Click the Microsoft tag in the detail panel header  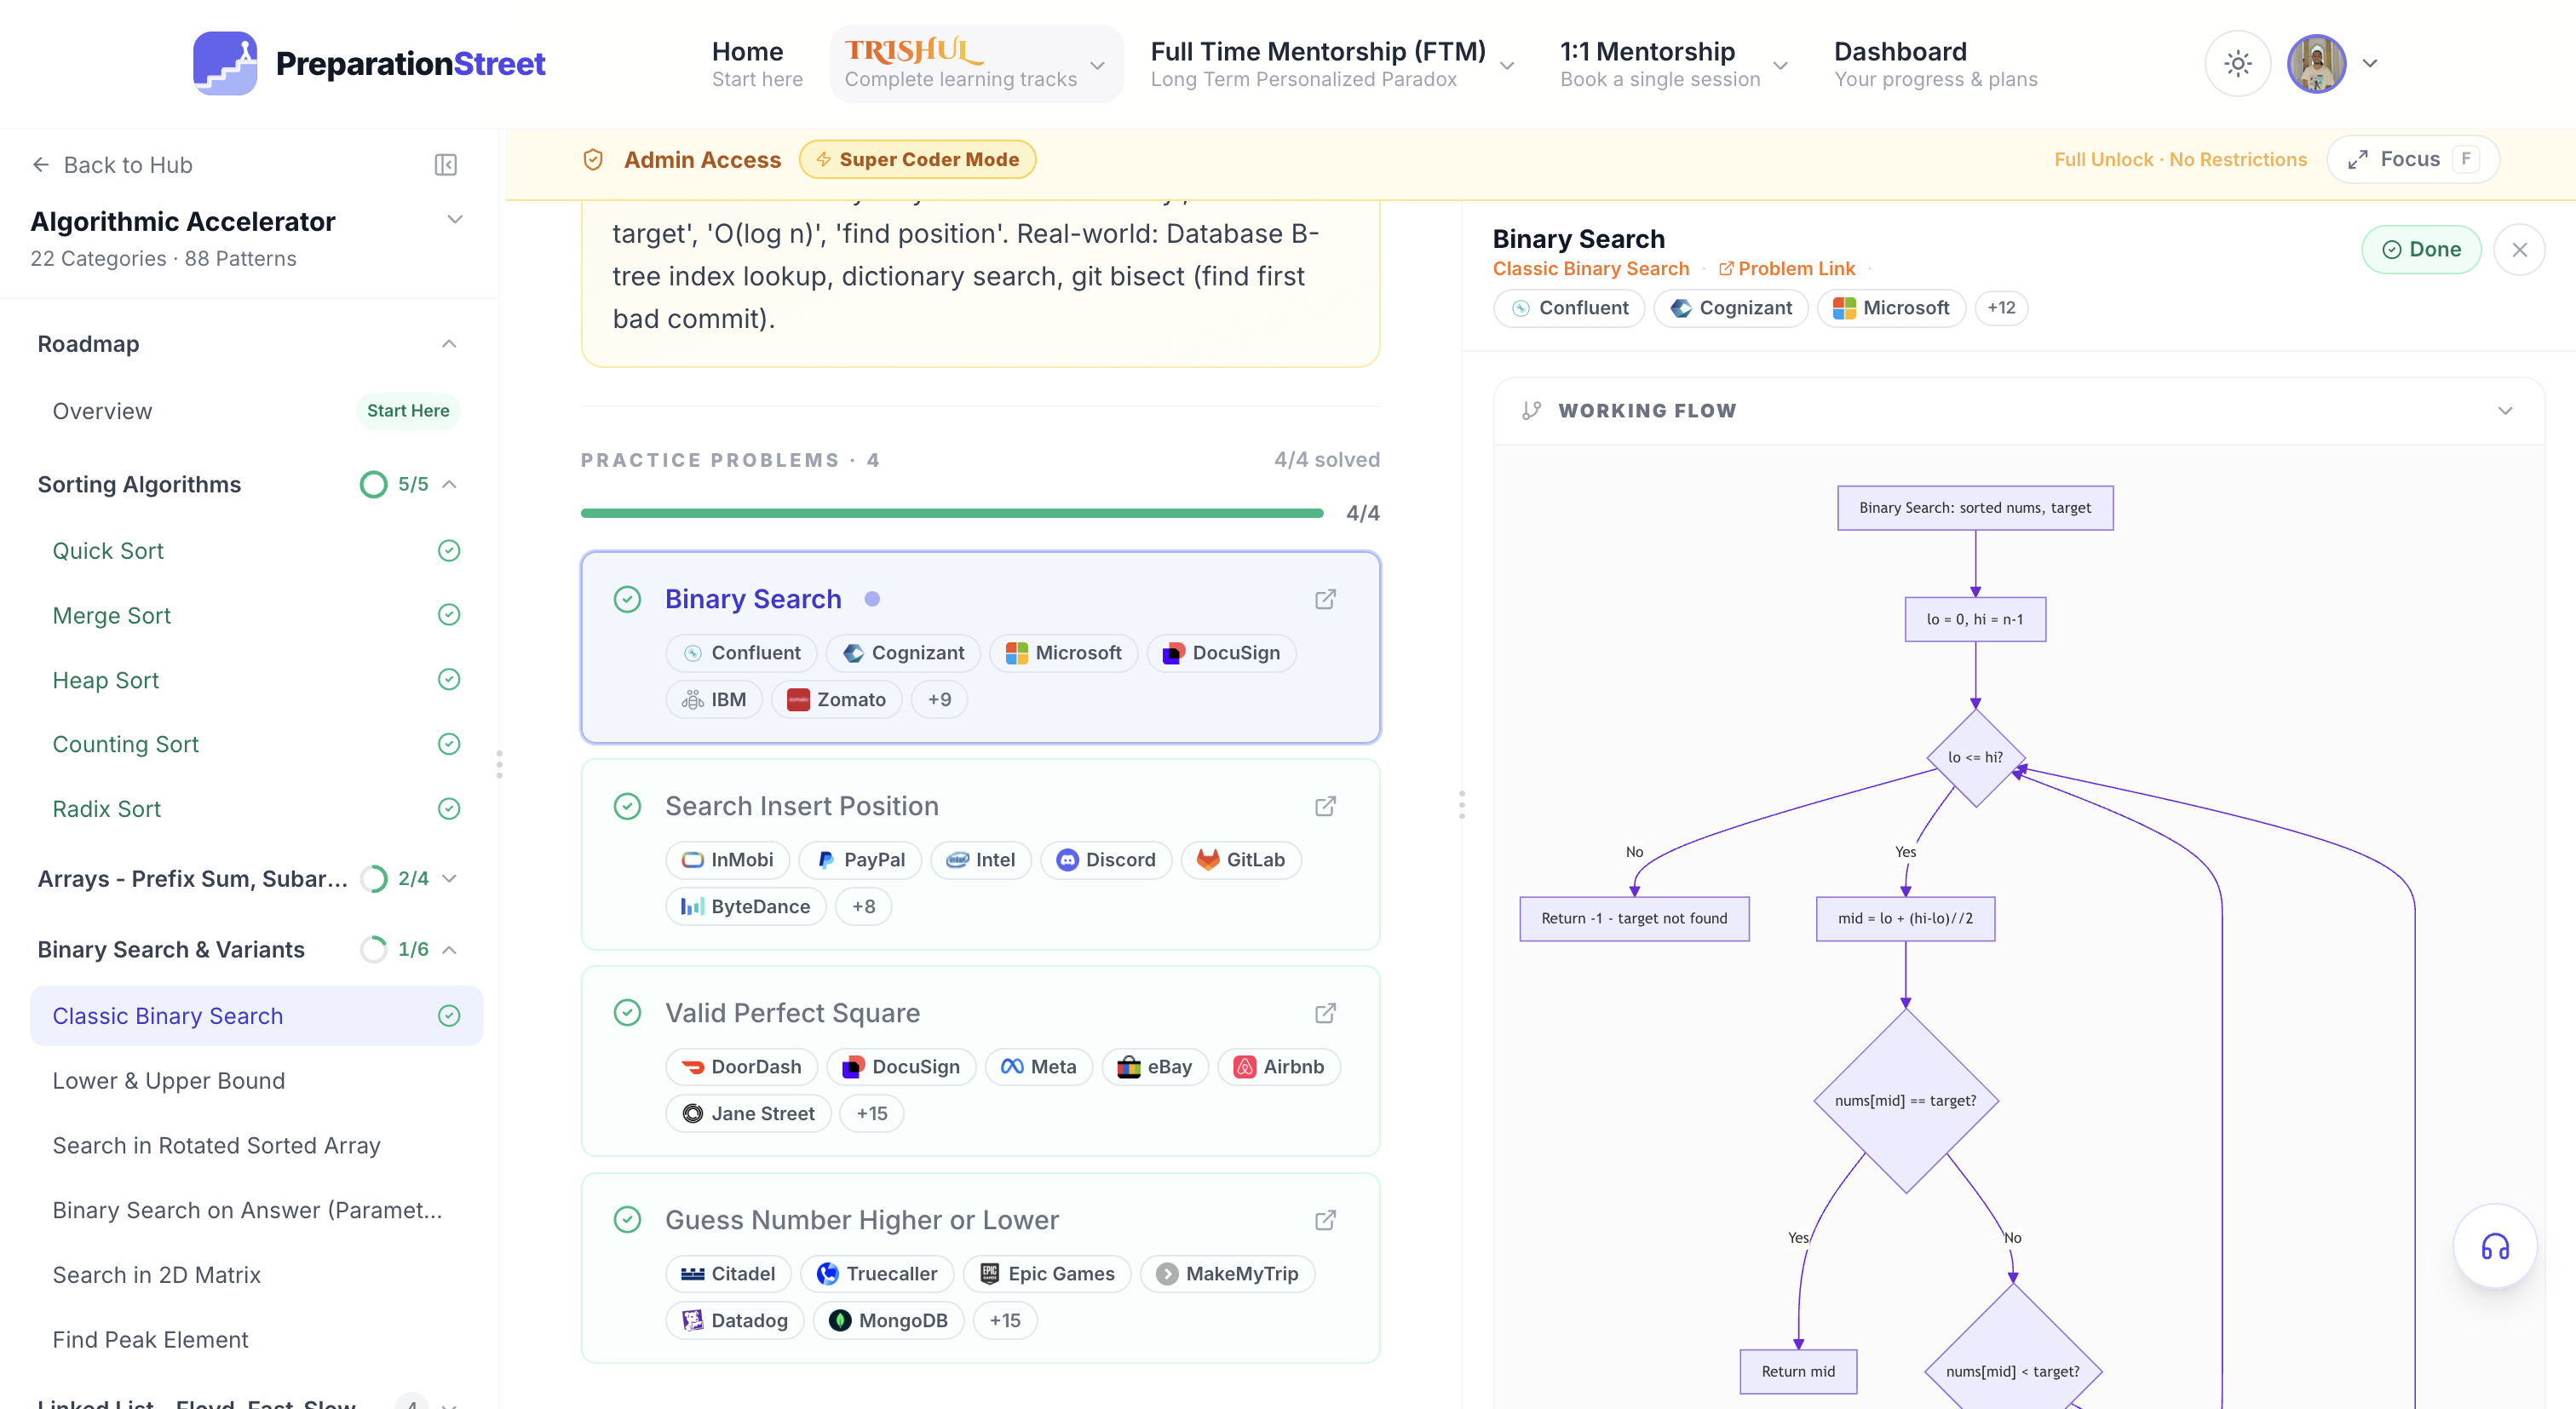(1891, 308)
